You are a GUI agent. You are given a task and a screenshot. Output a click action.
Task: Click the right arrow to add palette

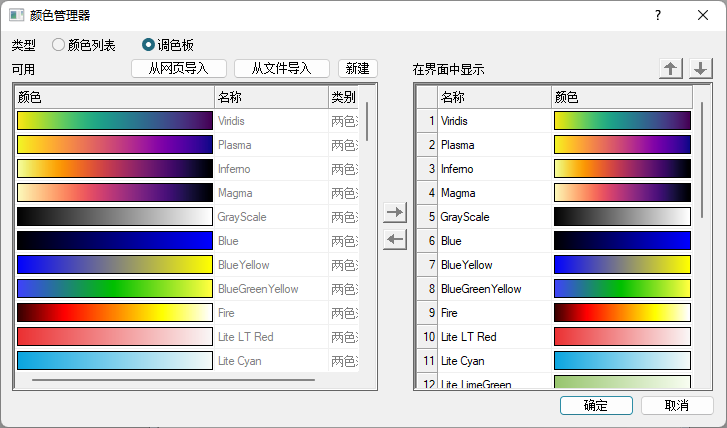click(395, 213)
